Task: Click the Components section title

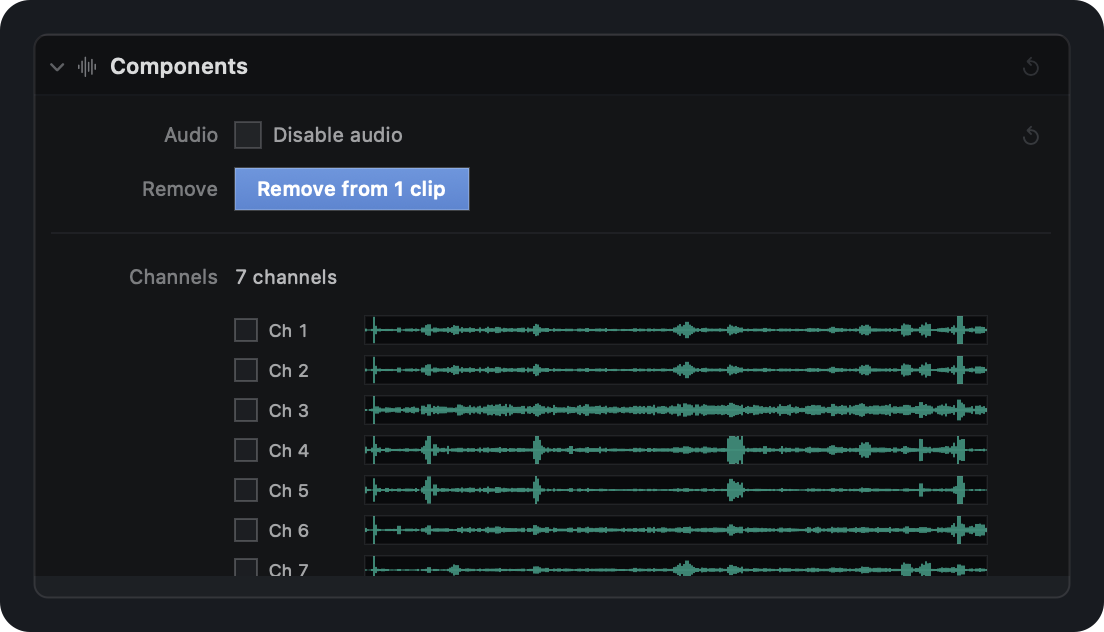Action: (179, 67)
